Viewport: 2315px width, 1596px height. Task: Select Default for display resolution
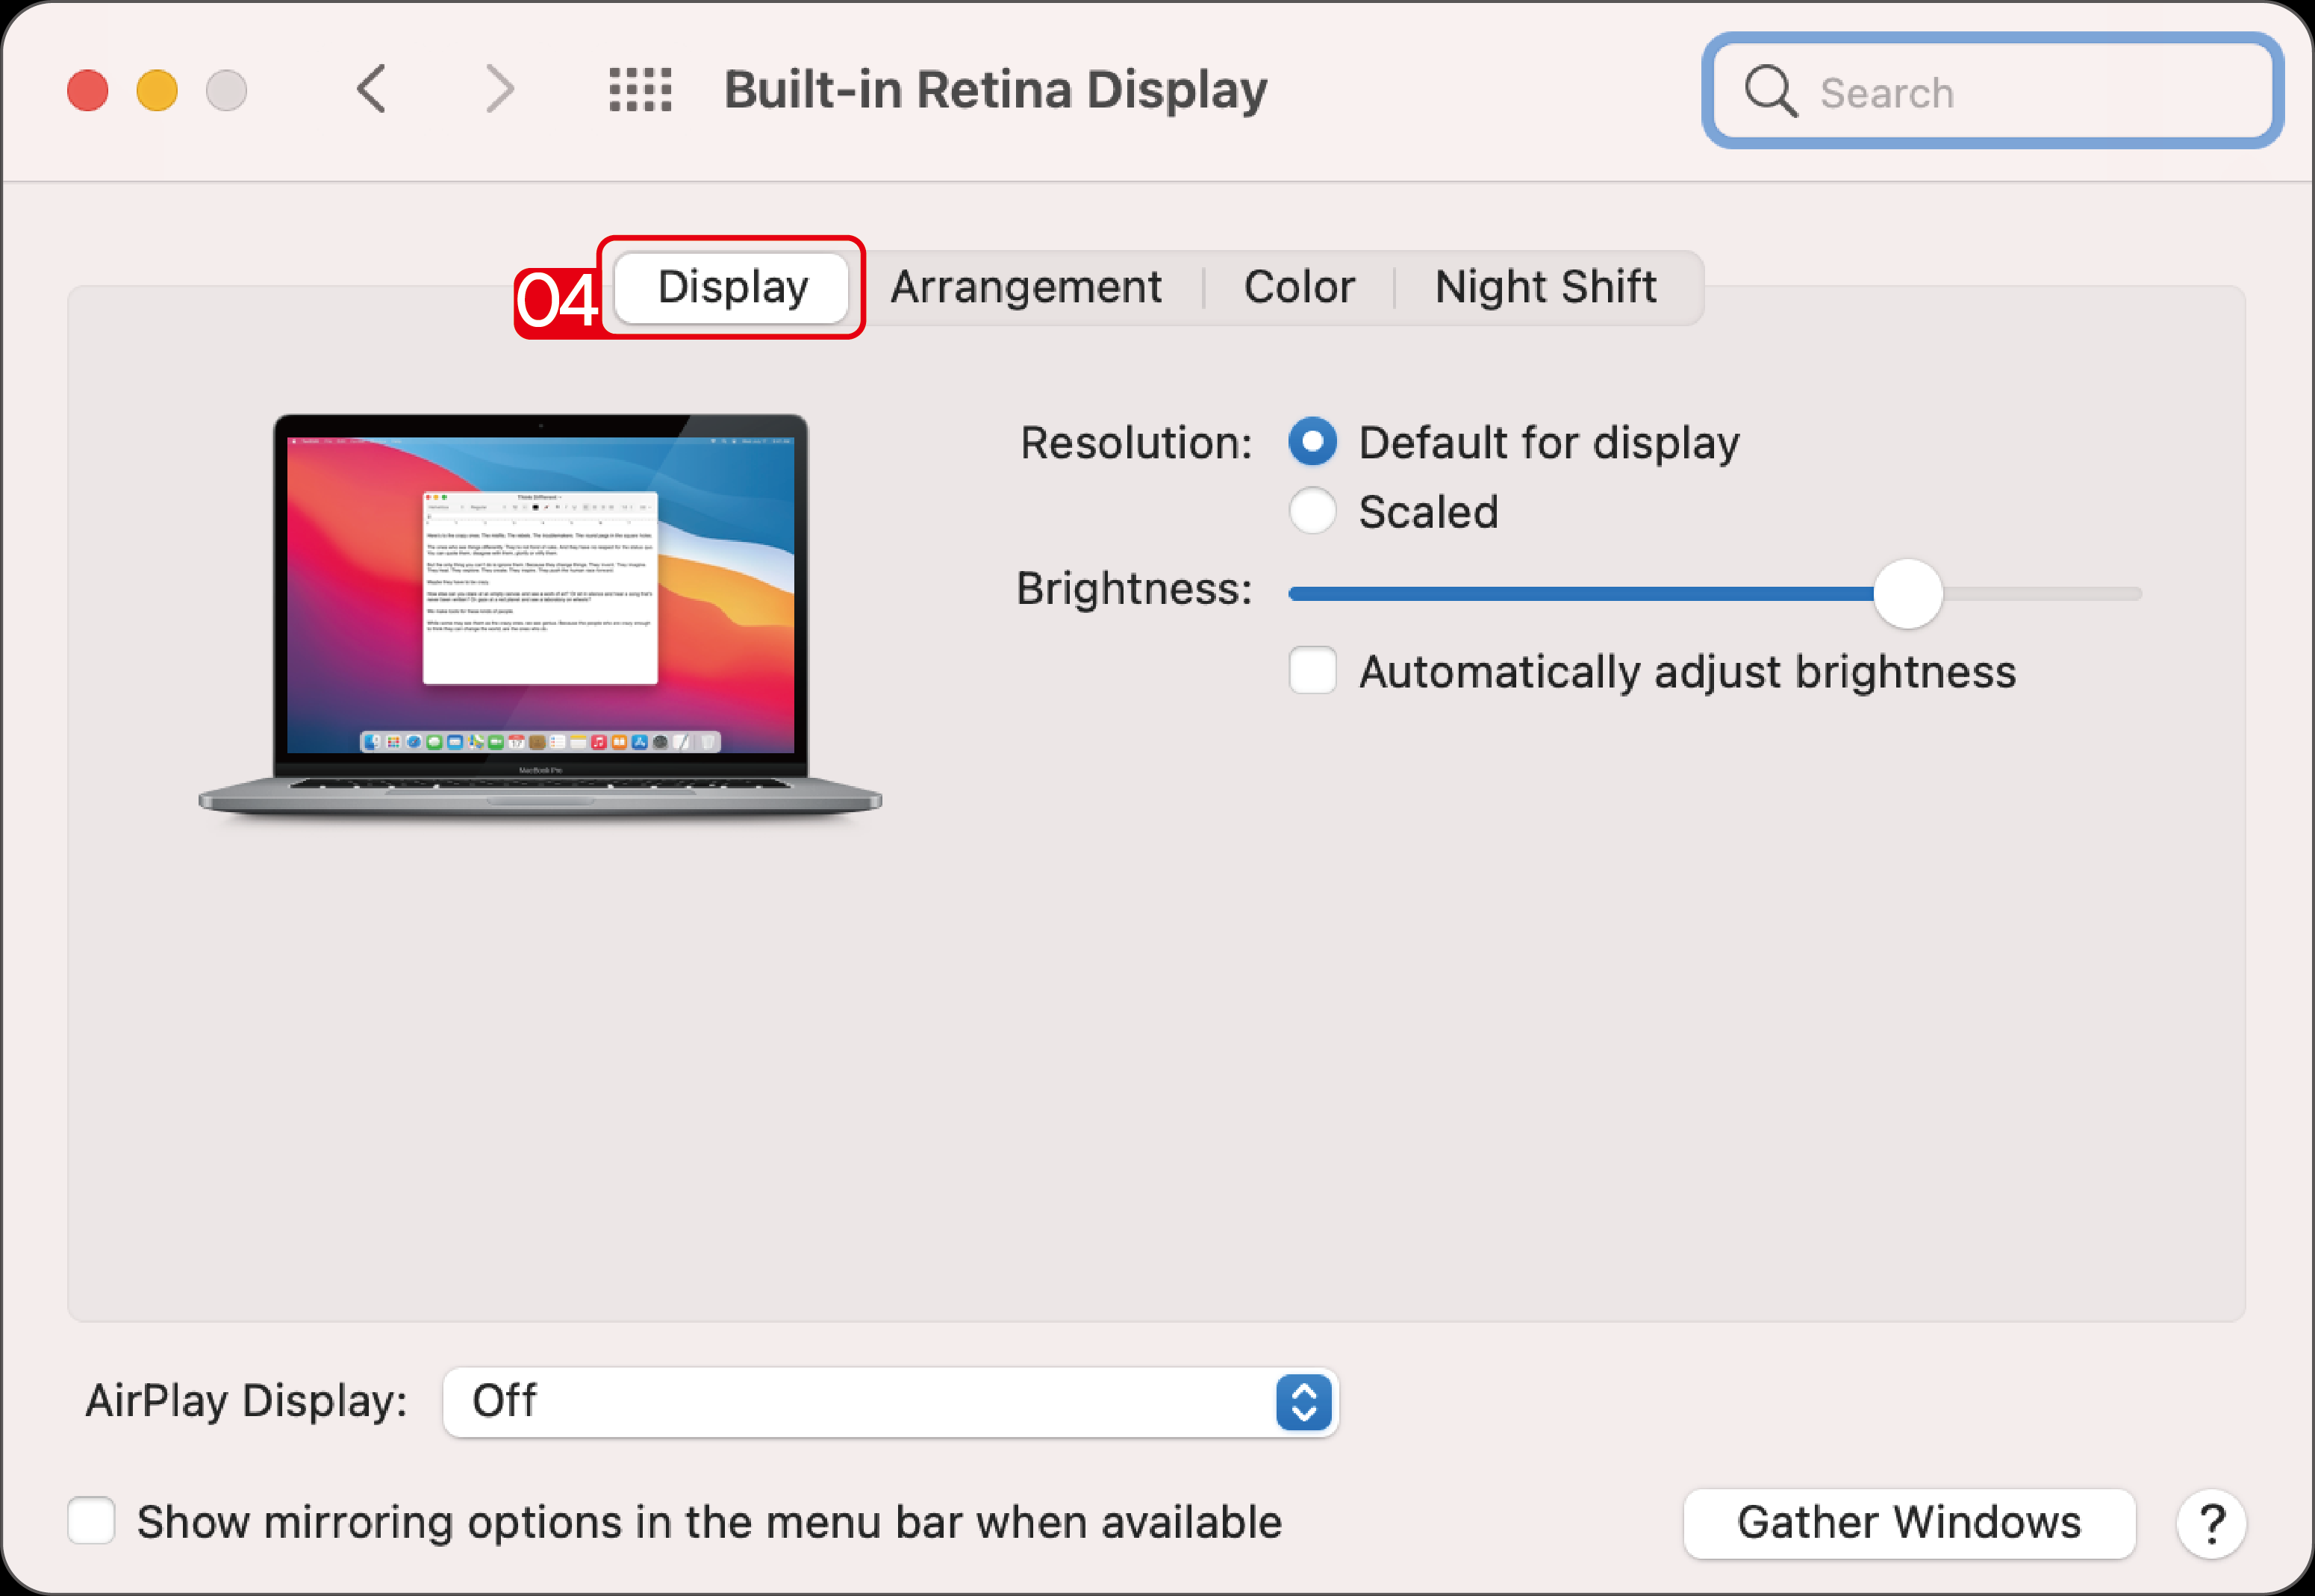tap(1312, 442)
